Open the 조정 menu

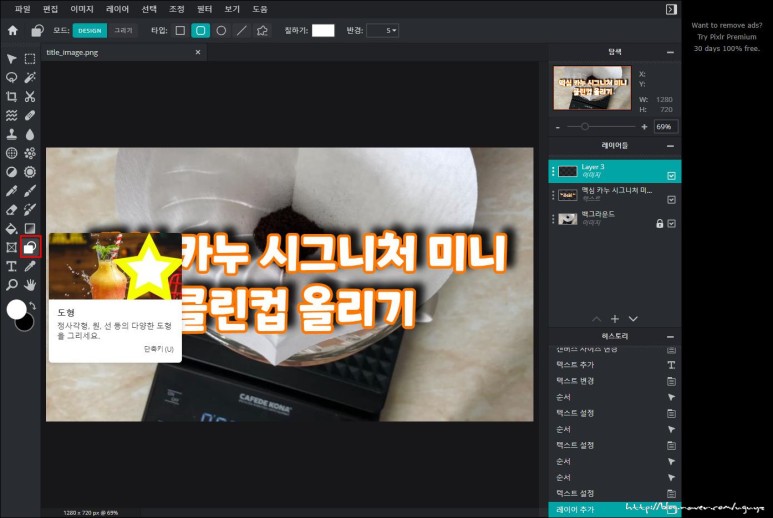tap(176, 9)
